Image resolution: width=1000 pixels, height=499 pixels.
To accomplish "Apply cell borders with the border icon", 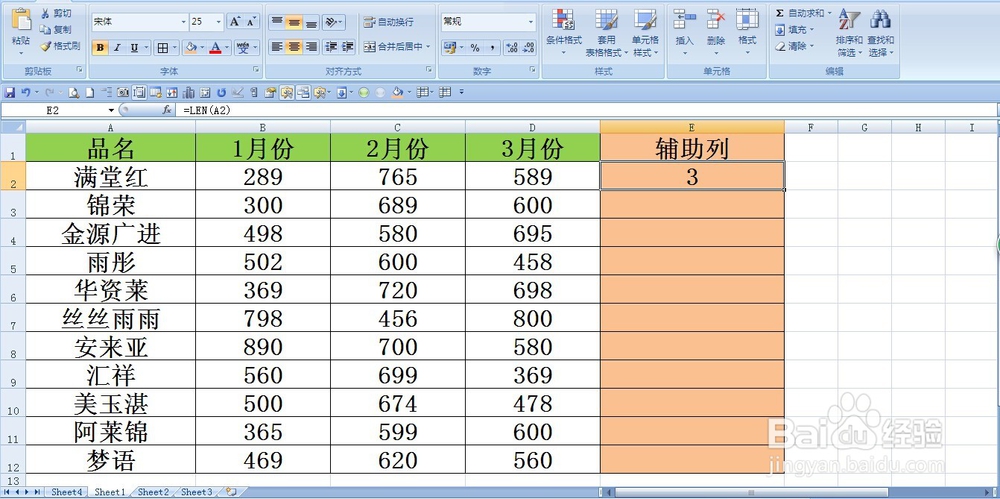I will [x=163, y=47].
